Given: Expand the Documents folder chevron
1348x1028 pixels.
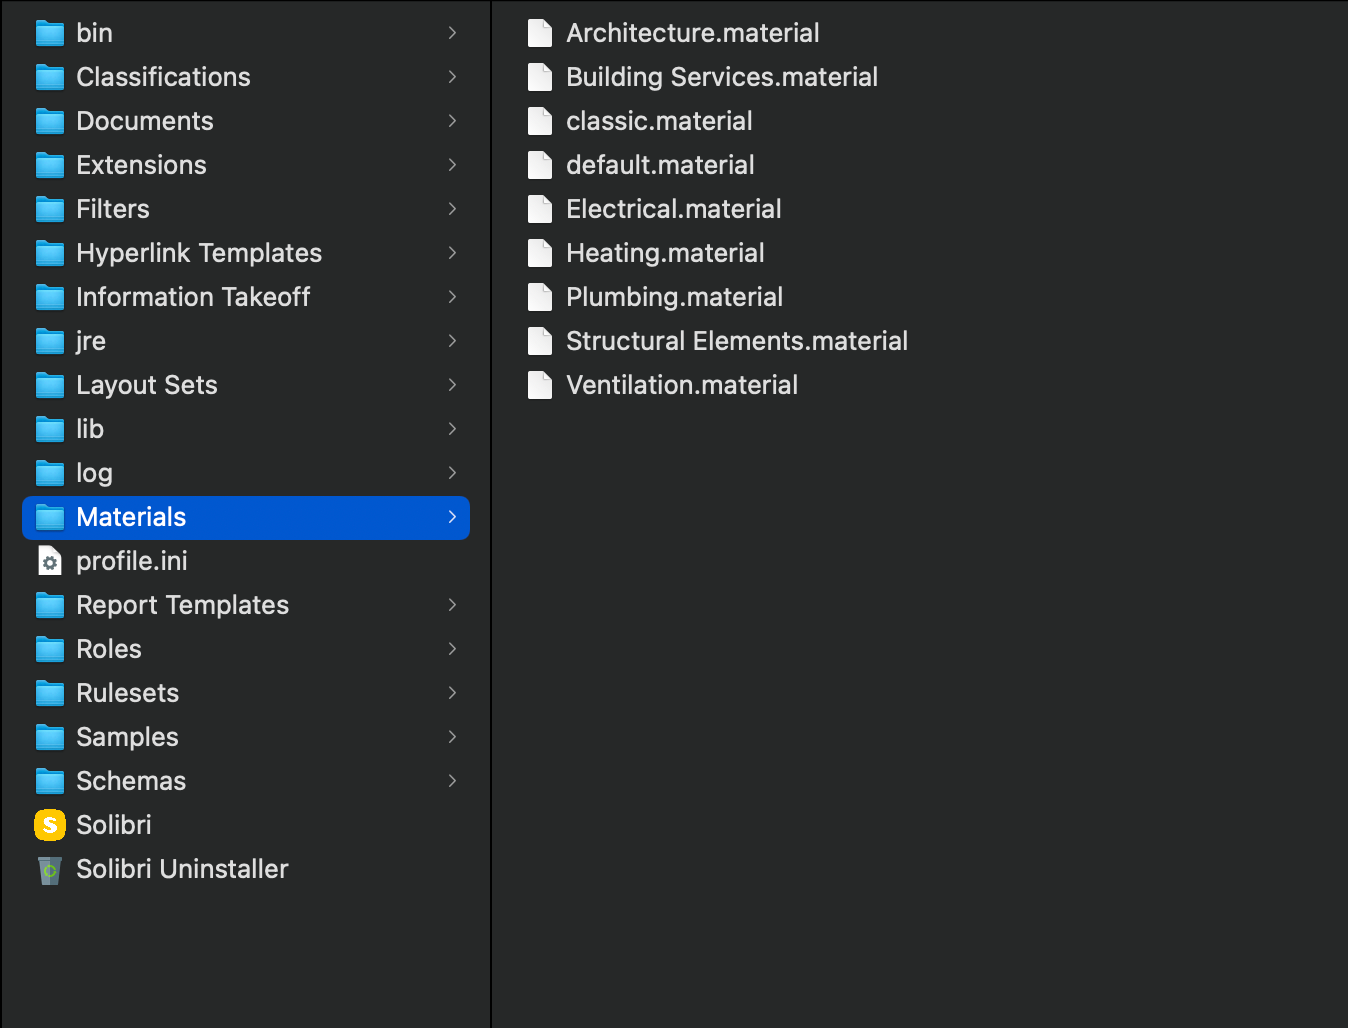Looking at the screenshot, I should [452, 121].
